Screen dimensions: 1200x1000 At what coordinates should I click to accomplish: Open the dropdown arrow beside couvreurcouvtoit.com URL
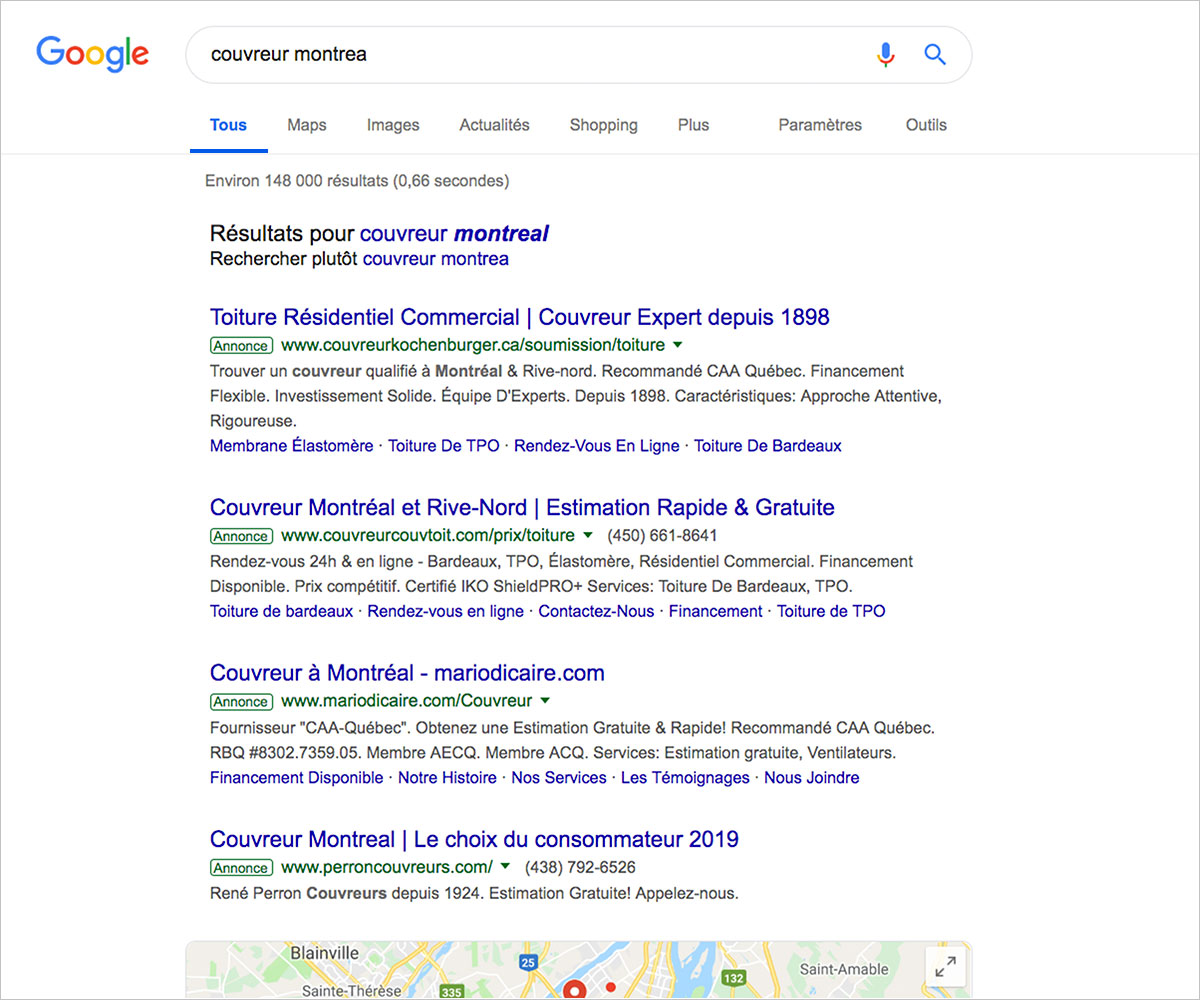(587, 535)
